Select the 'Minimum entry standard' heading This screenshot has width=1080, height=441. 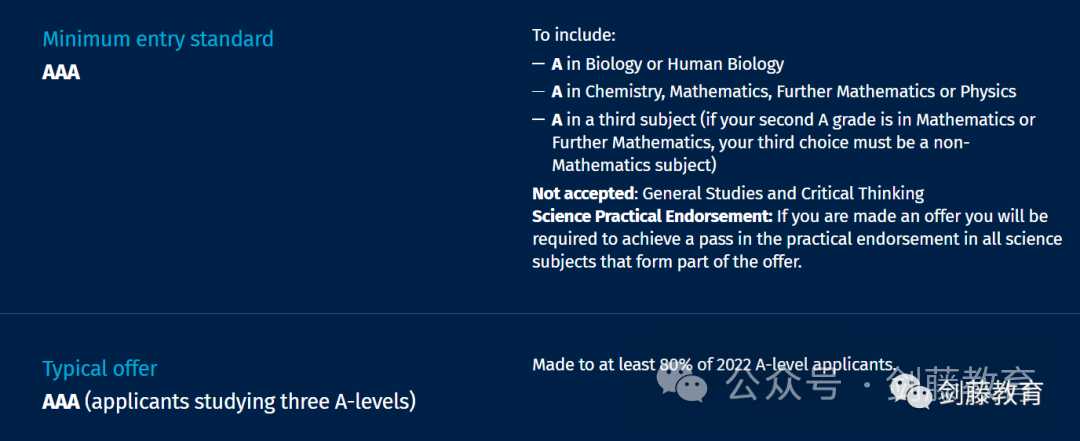[x=158, y=39]
